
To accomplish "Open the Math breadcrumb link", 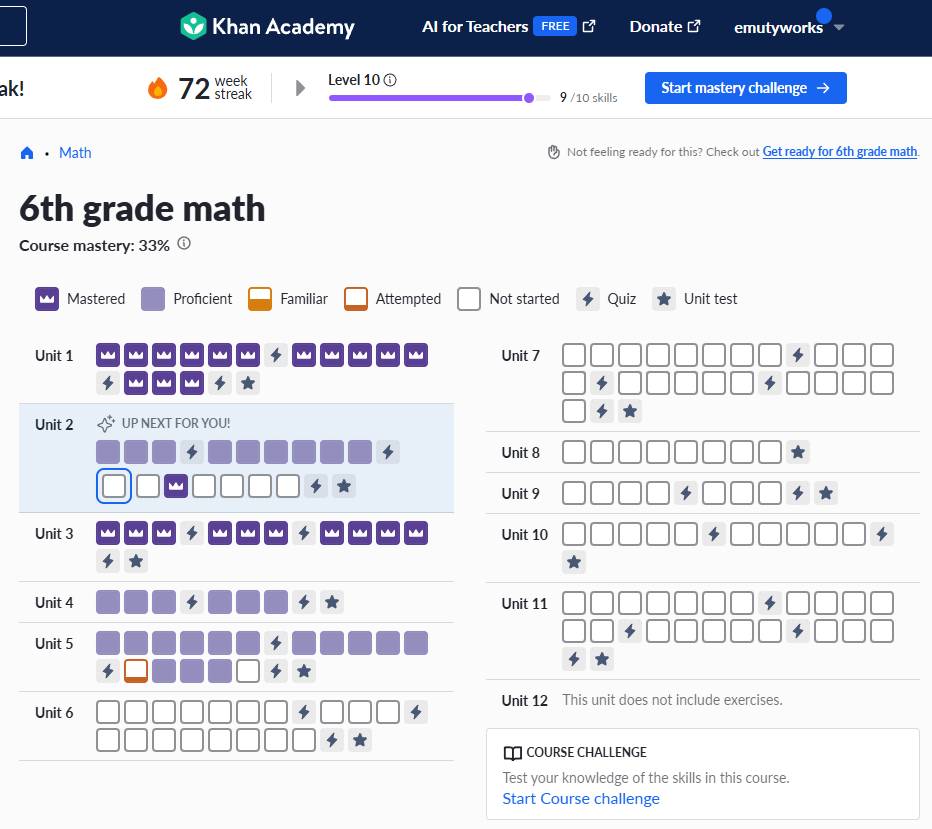I will pos(75,153).
